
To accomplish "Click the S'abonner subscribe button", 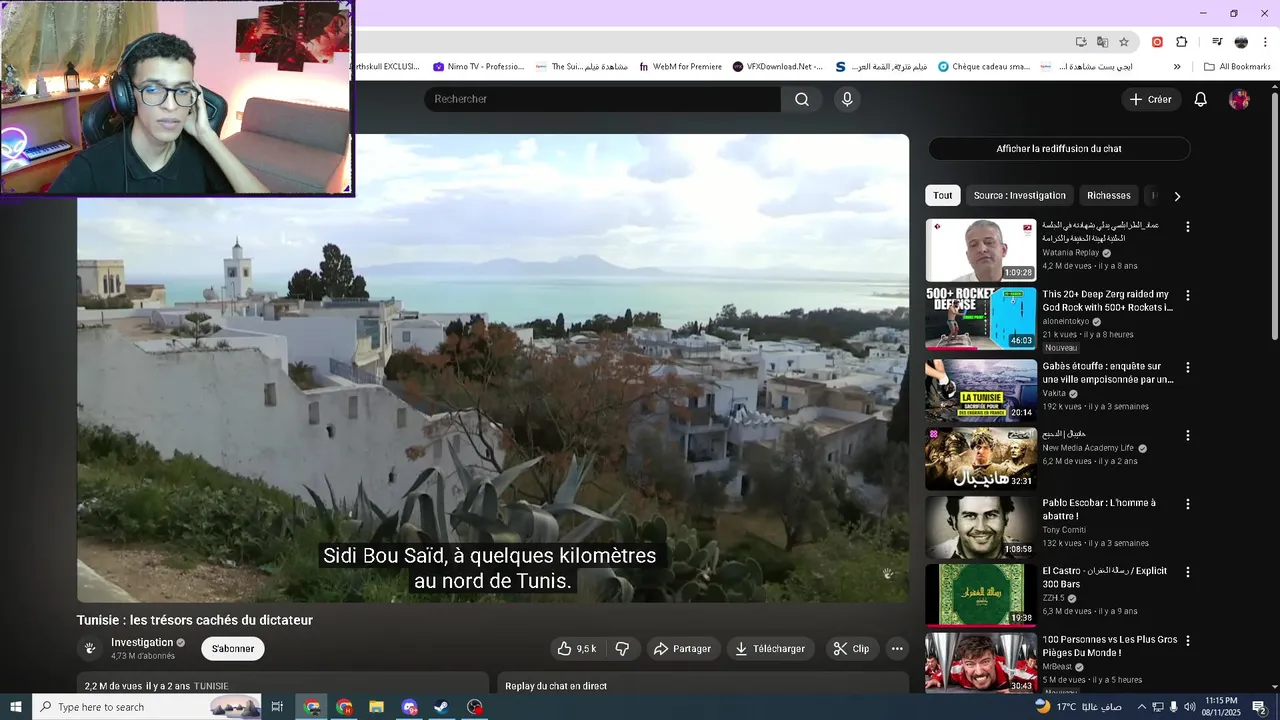I will [233, 649].
